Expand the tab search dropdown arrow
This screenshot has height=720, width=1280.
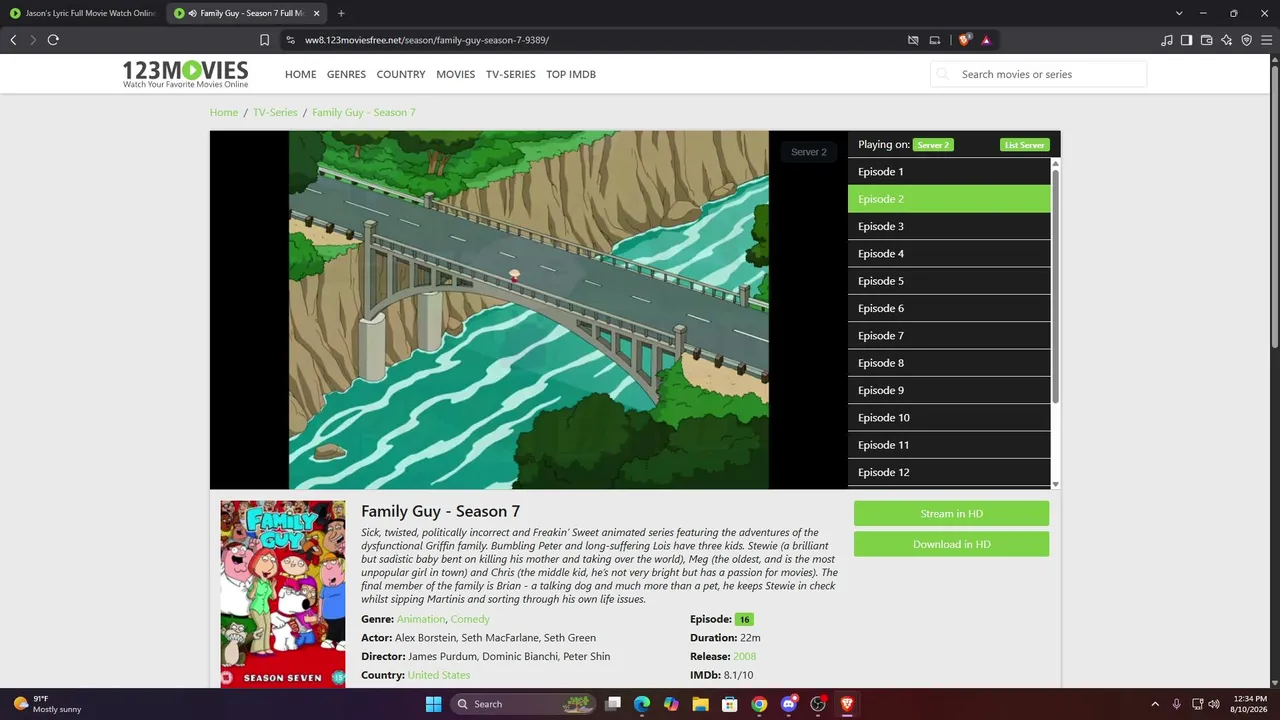pos(1179,13)
